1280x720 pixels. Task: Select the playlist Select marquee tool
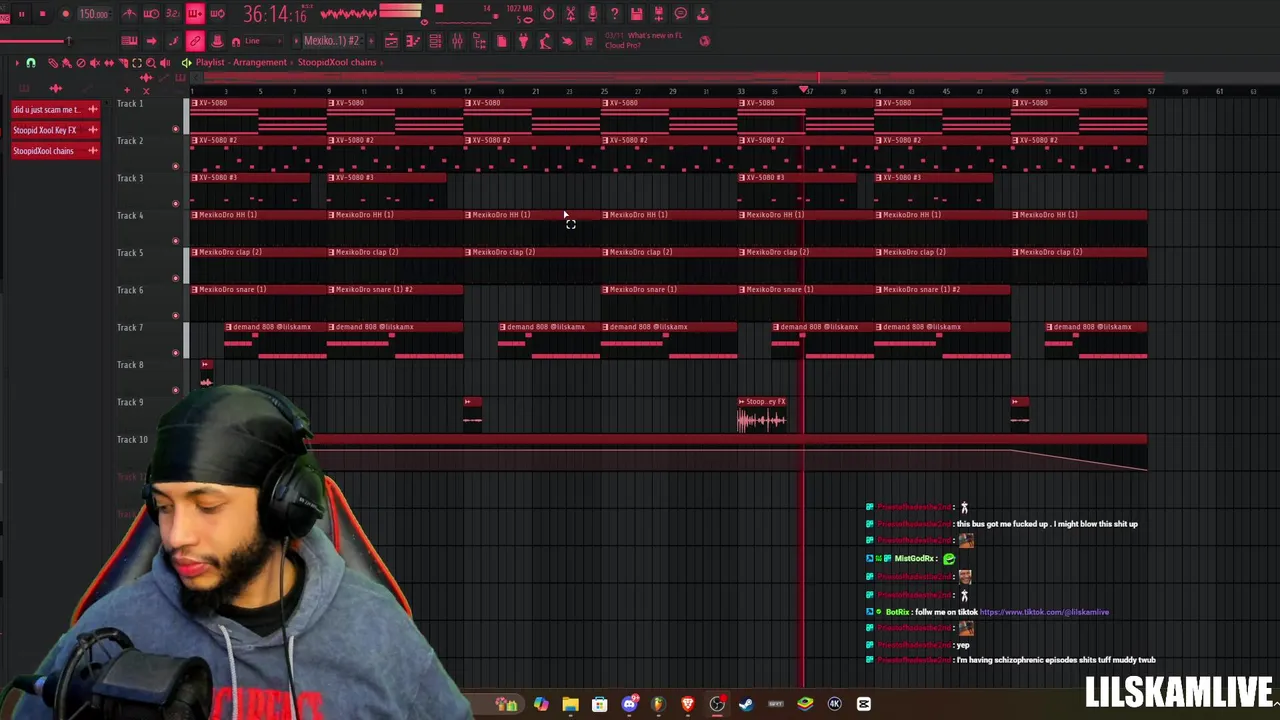click(x=137, y=62)
